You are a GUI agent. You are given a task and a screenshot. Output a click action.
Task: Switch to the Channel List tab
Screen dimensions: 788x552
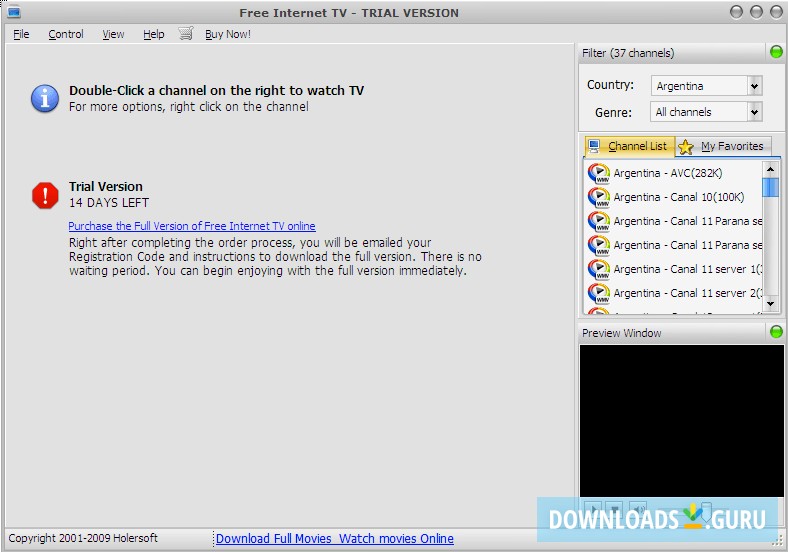pos(629,146)
